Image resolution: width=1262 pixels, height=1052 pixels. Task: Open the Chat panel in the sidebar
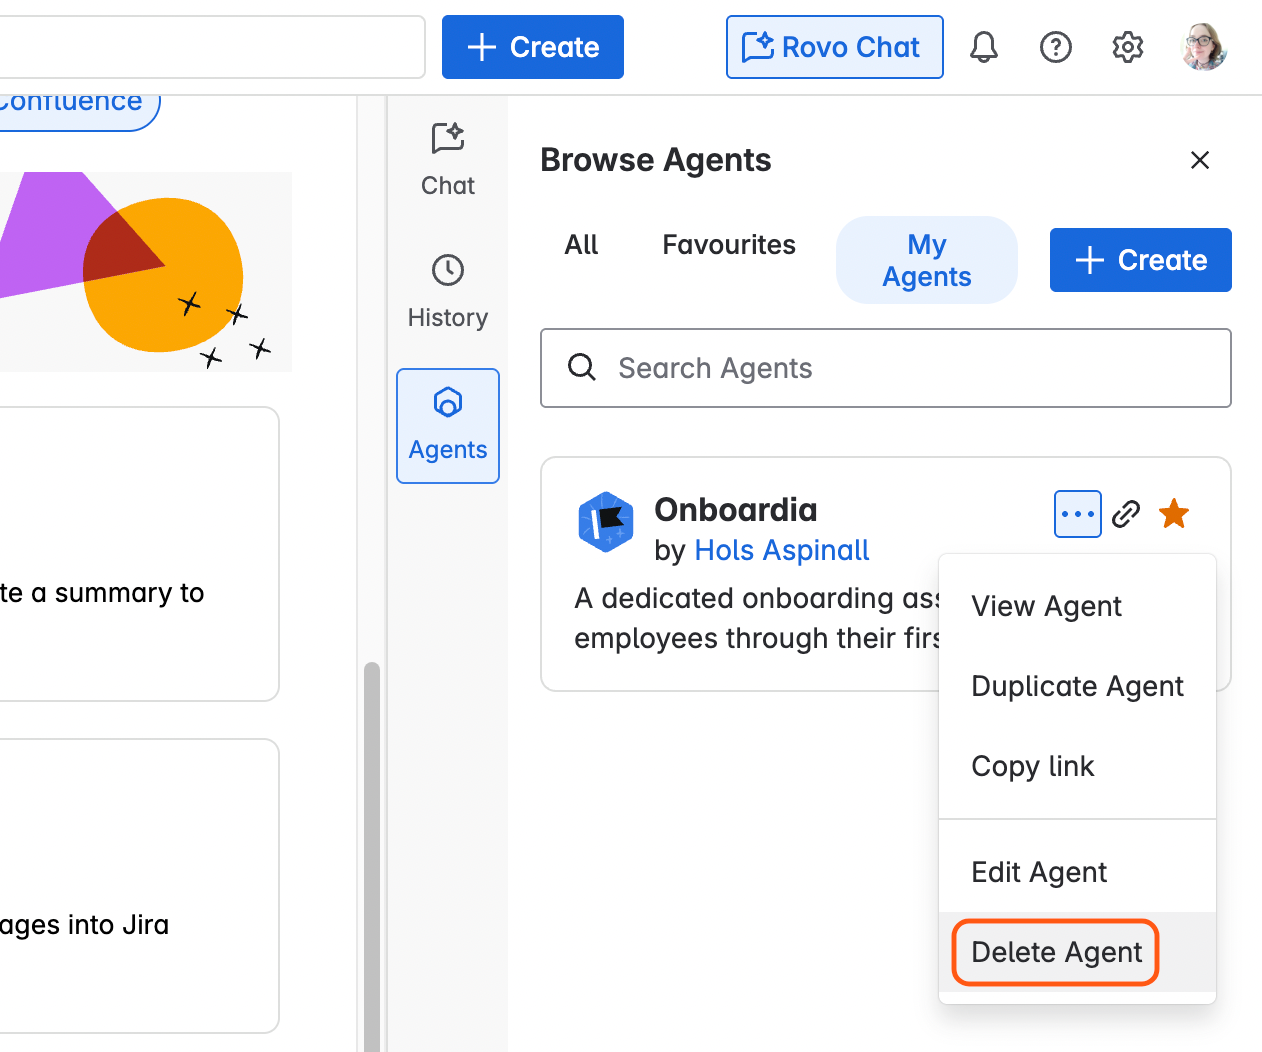click(x=447, y=158)
